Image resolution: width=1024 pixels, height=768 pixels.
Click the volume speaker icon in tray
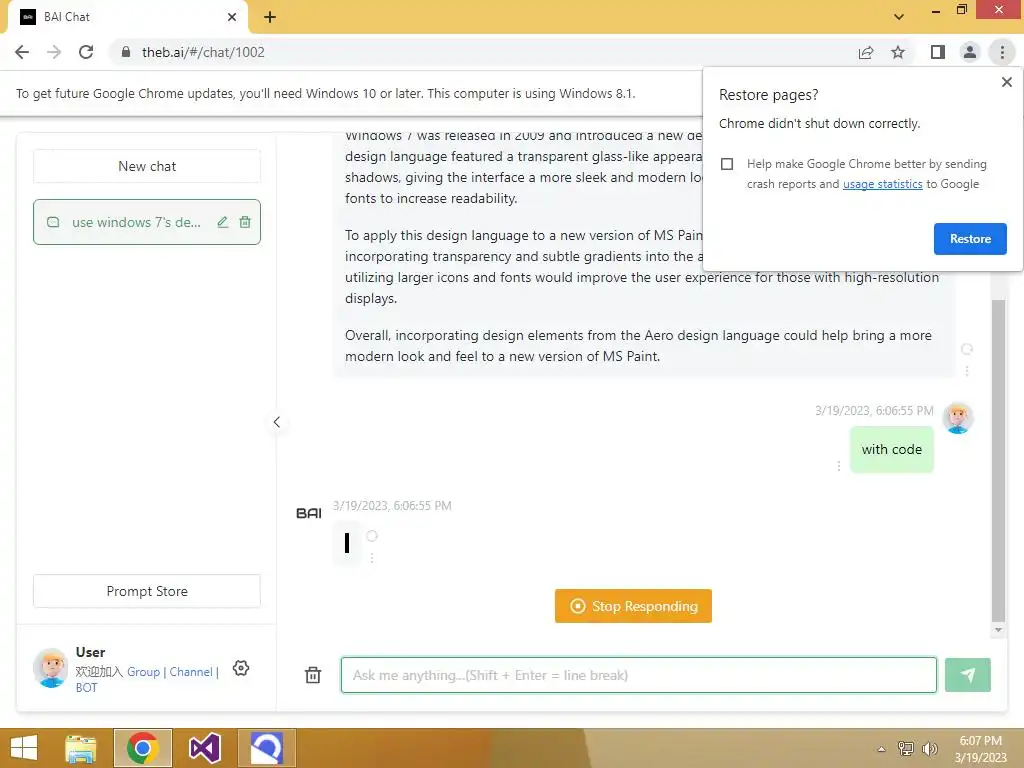[x=929, y=748]
